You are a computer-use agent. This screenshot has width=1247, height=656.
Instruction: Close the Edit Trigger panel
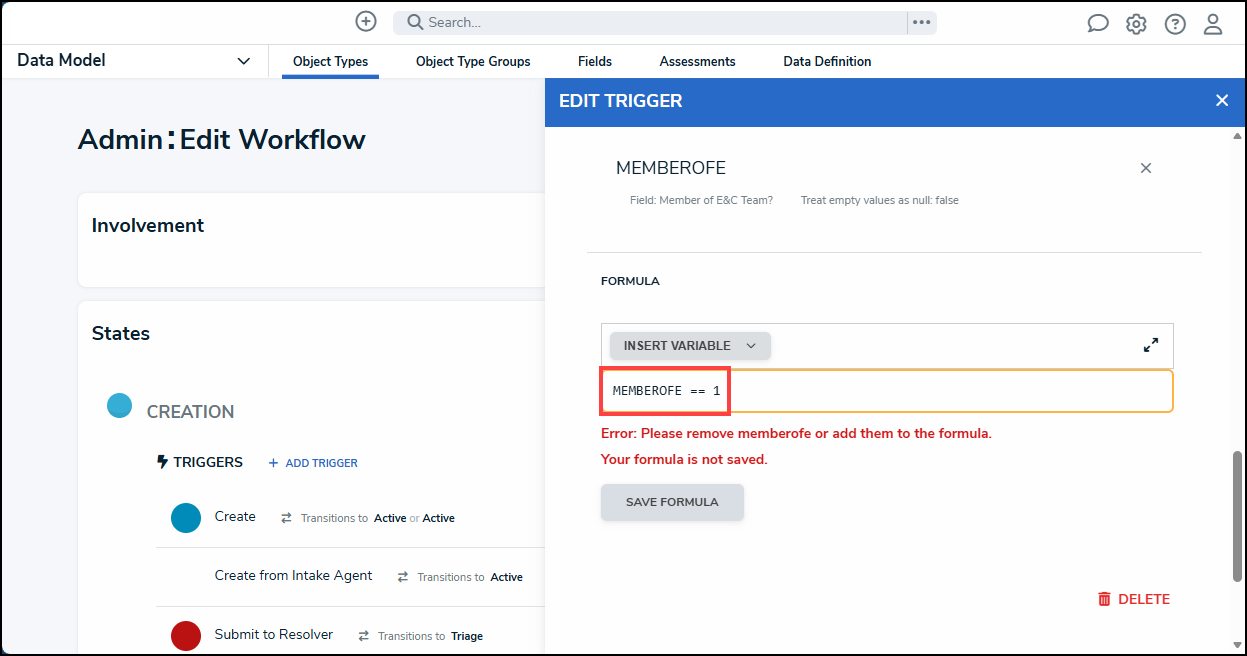1222,100
